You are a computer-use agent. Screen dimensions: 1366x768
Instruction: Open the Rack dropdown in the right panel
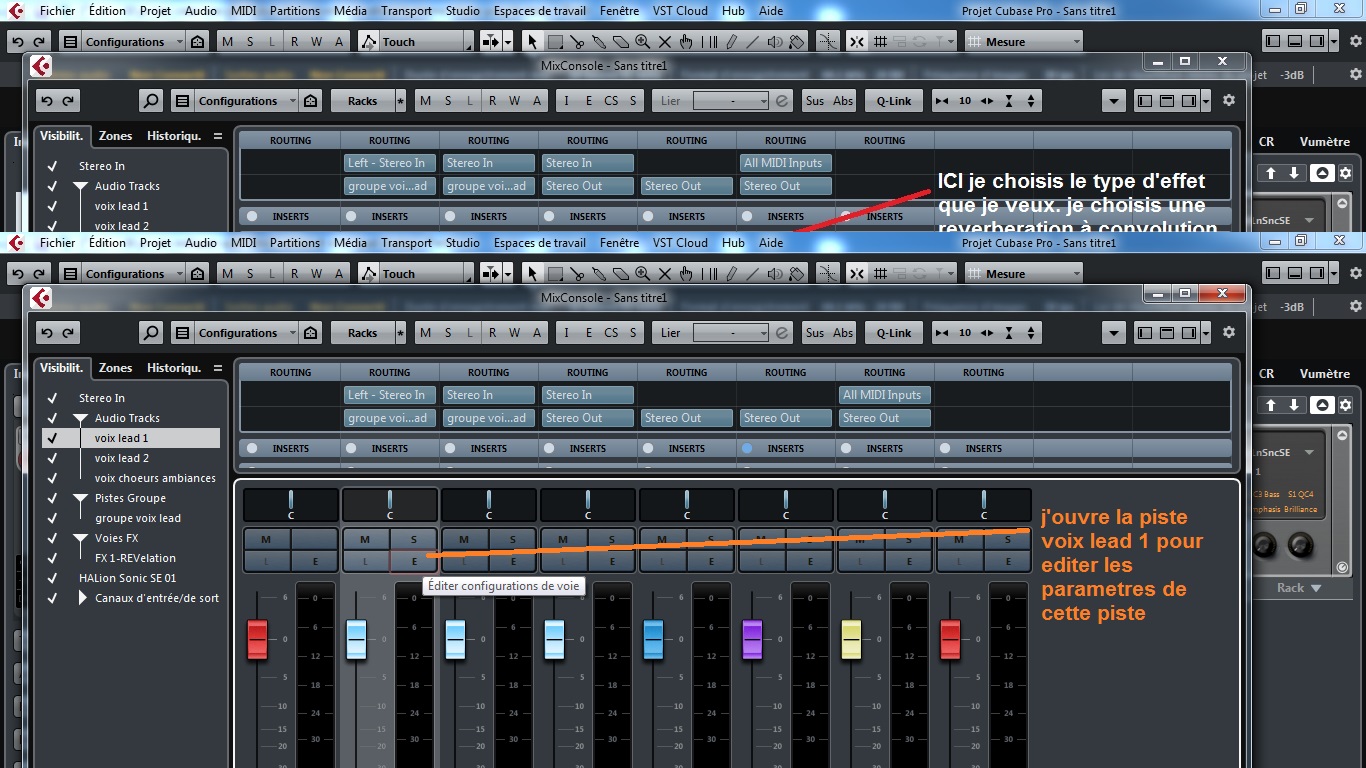(x=1299, y=588)
